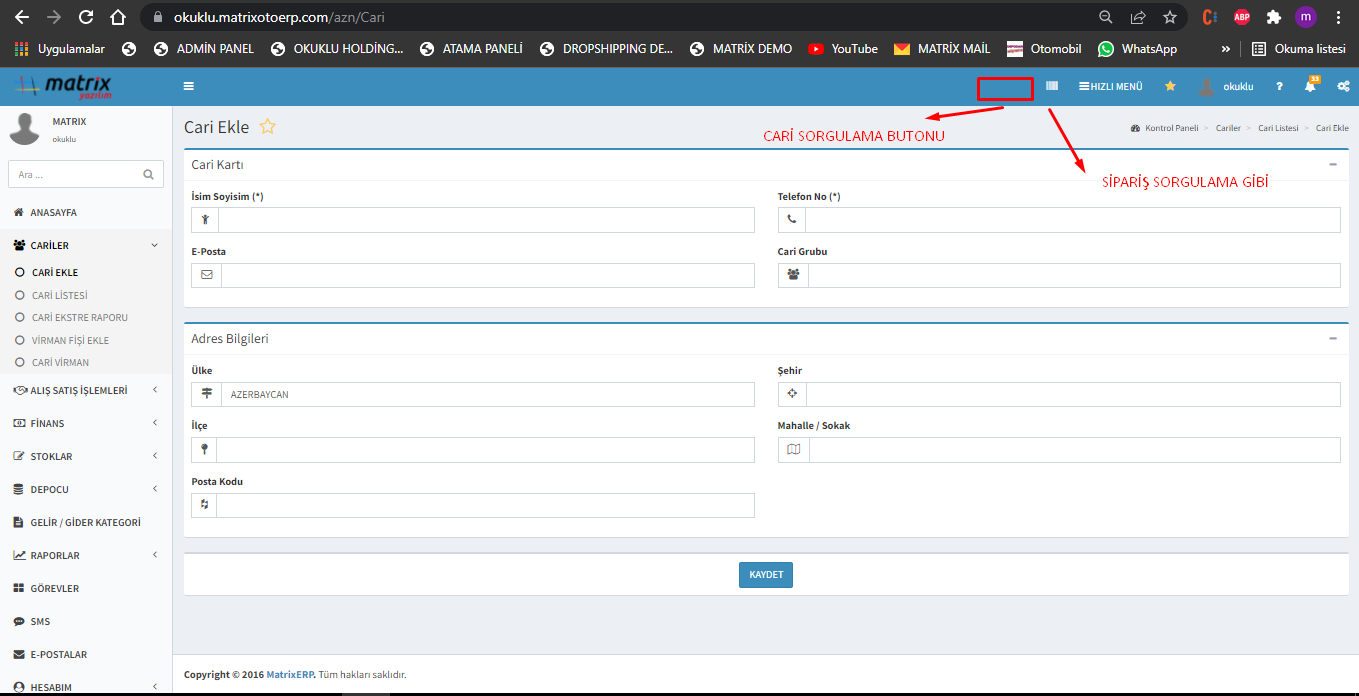Open settings gears icon in top bar

pyautogui.click(x=1343, y=87)
